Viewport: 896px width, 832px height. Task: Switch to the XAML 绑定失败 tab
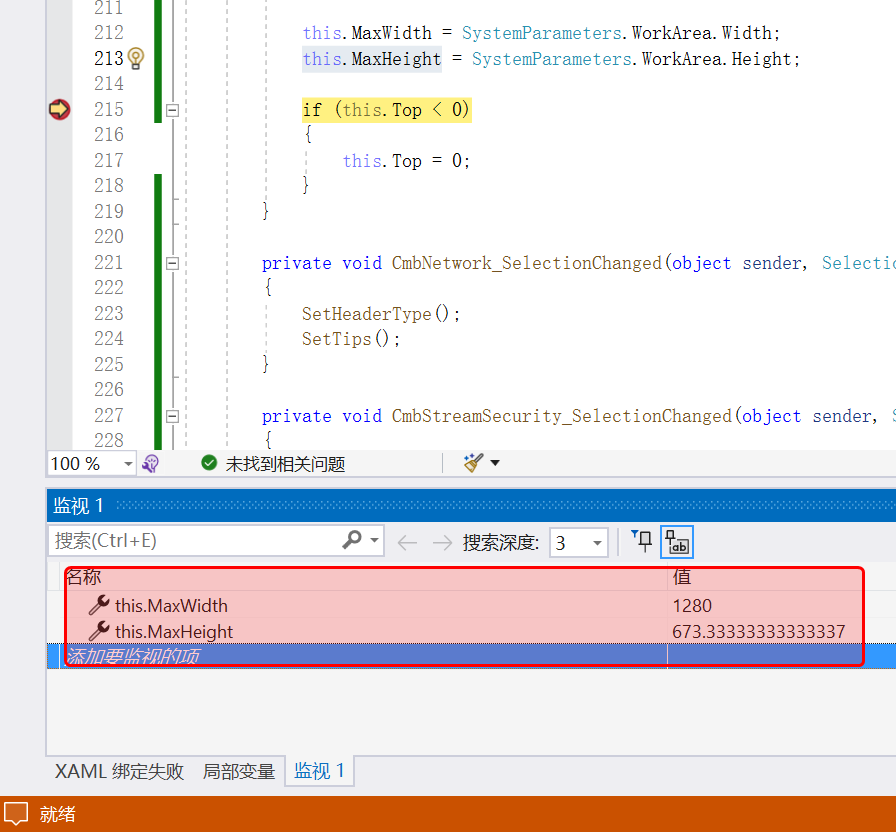pos(119,771)
